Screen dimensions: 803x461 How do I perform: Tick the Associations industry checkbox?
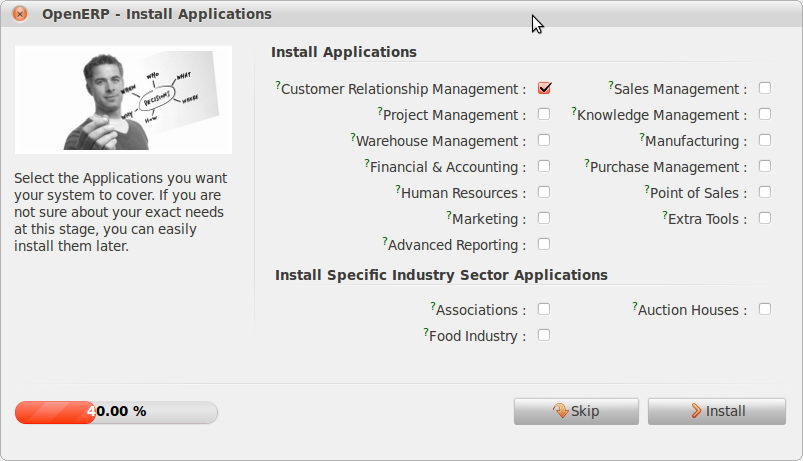point(544,309)
